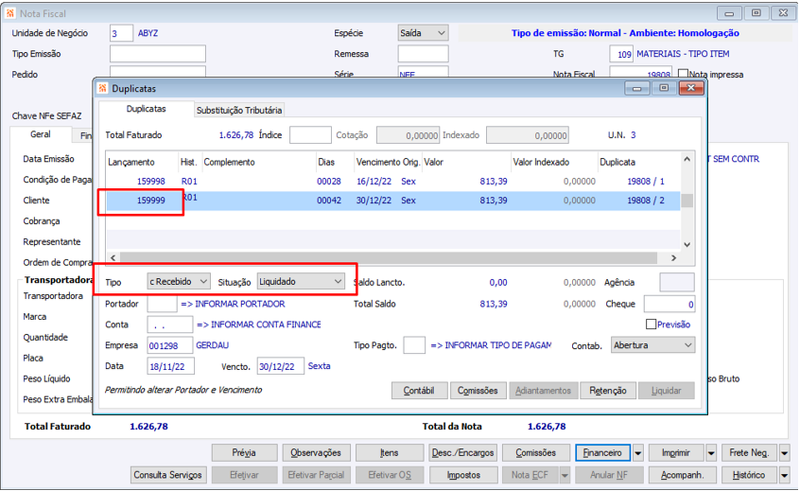
Task: Minimize the Duplicatas window
Action: pos(637,88)
